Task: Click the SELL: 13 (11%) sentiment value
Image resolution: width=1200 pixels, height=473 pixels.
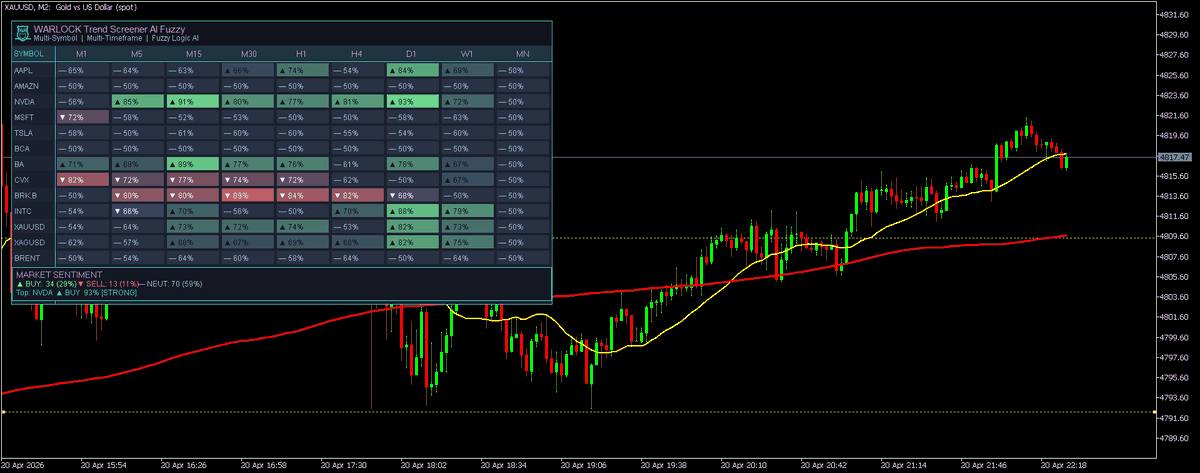Action: pyautogui.click(x=110, y=284)
